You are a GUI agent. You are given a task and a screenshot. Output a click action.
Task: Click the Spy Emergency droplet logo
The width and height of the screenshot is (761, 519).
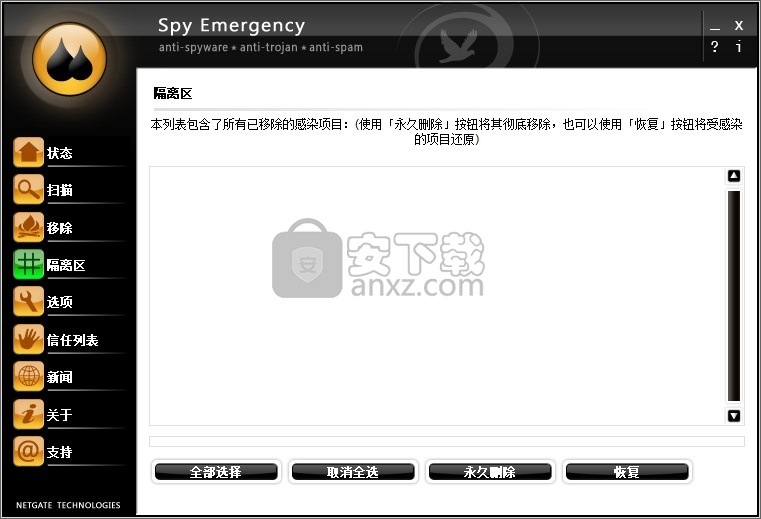click(x=69, y=59)
